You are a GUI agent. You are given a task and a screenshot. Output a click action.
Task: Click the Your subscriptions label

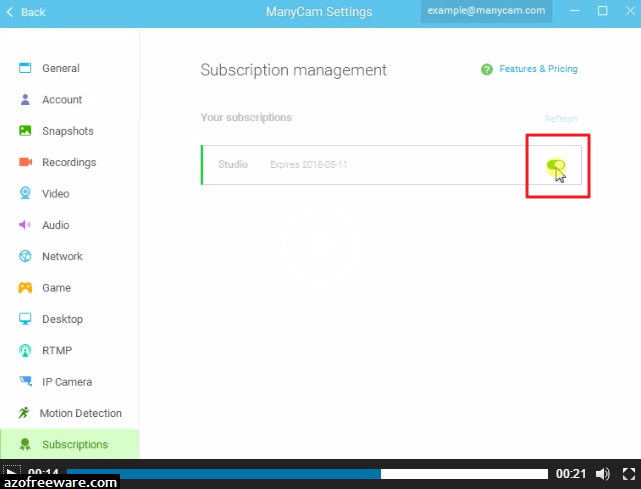point(246,117)
